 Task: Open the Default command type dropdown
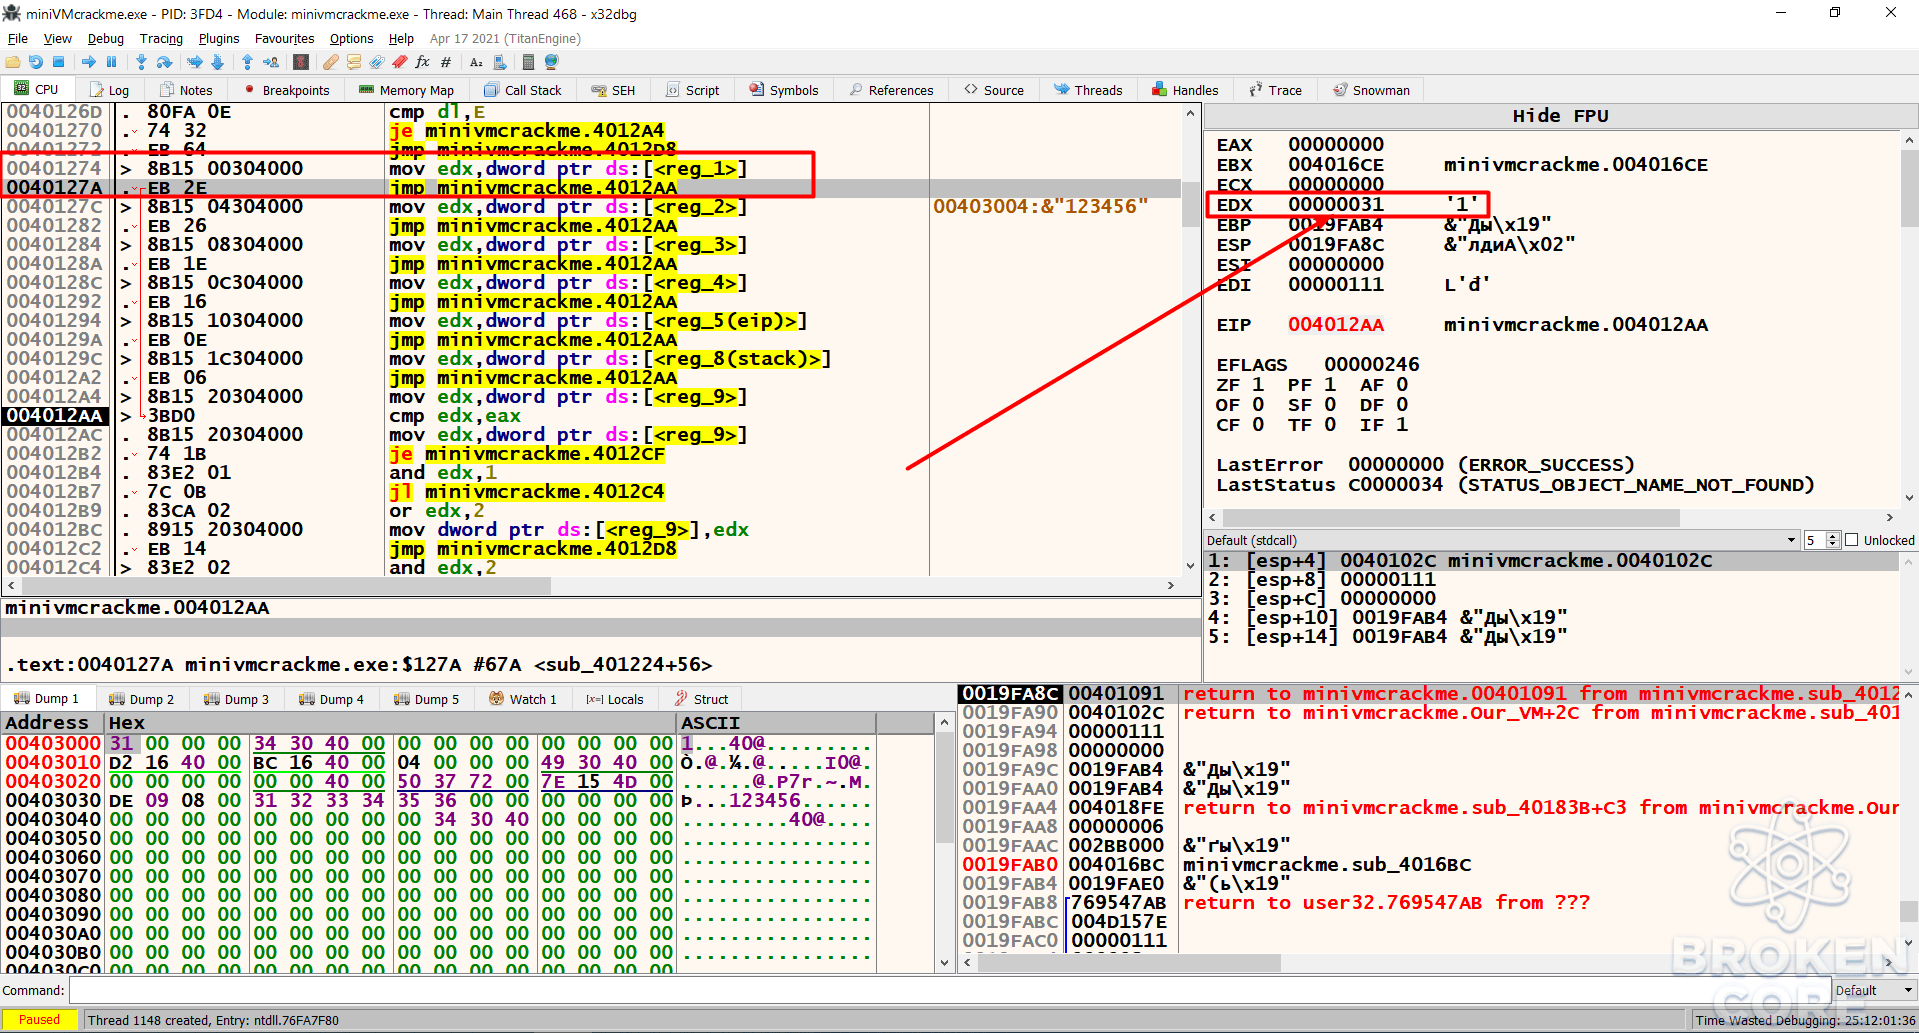pyautogui.click(x=1875, y=991)
